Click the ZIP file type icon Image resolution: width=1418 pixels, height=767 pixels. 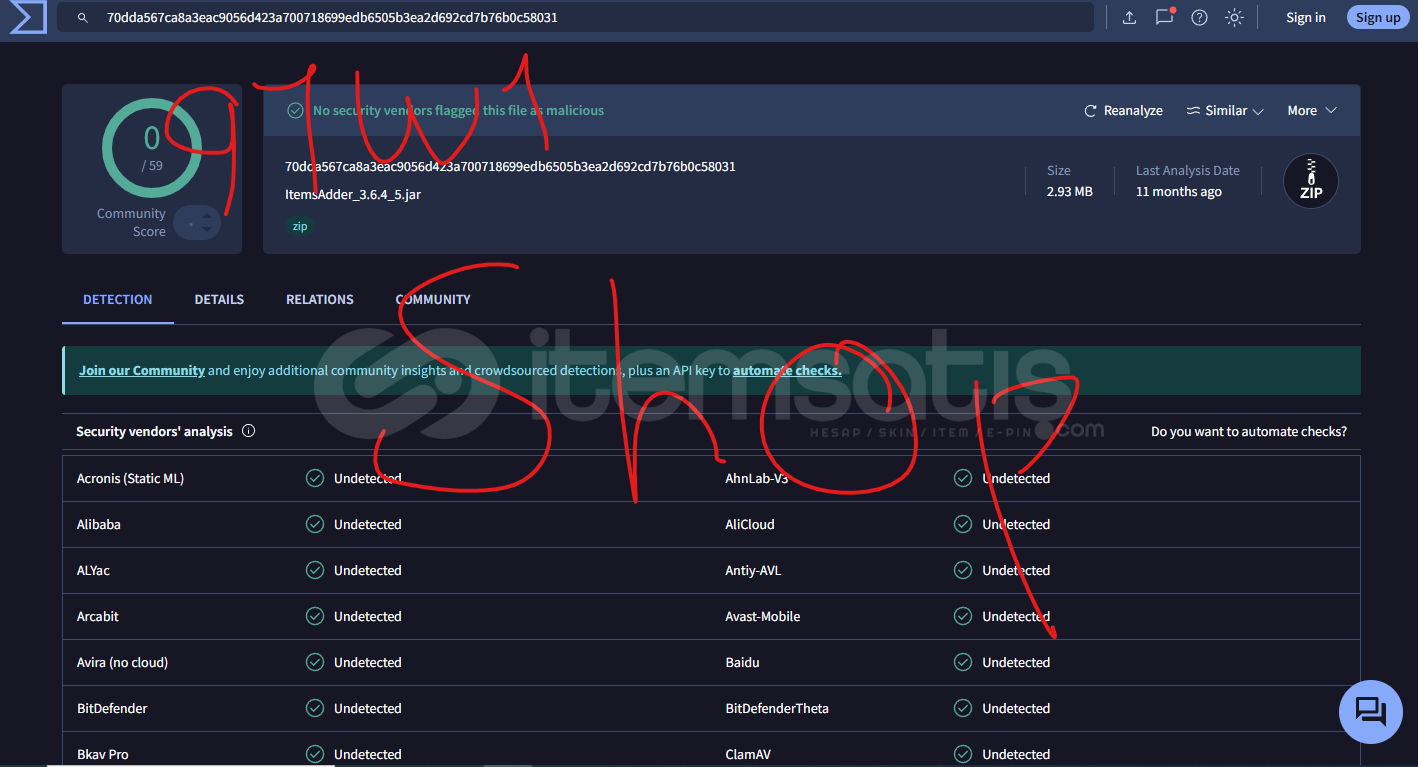tap(1311, 181)
